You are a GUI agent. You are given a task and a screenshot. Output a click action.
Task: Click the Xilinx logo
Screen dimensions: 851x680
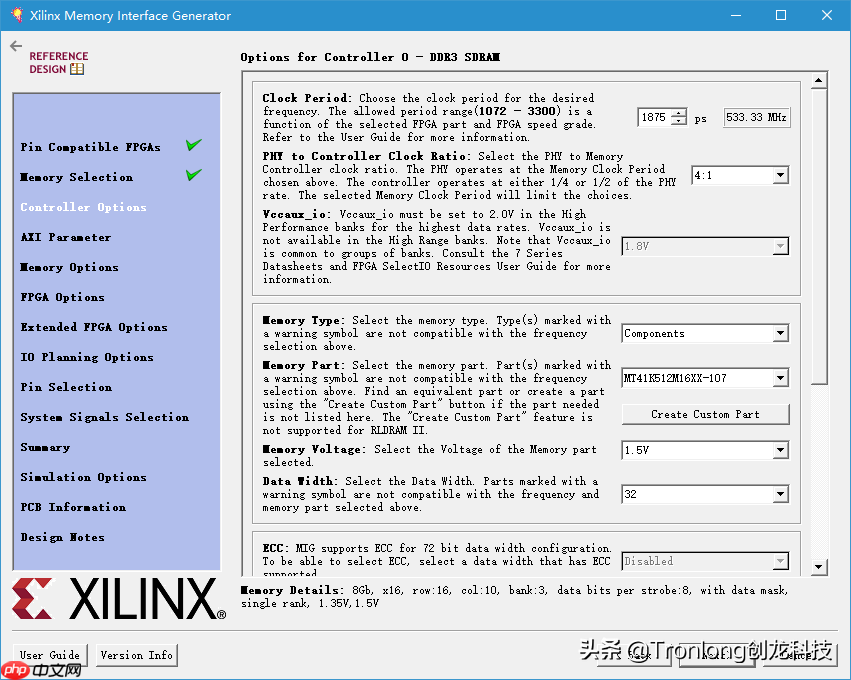[x=119, y=599]
